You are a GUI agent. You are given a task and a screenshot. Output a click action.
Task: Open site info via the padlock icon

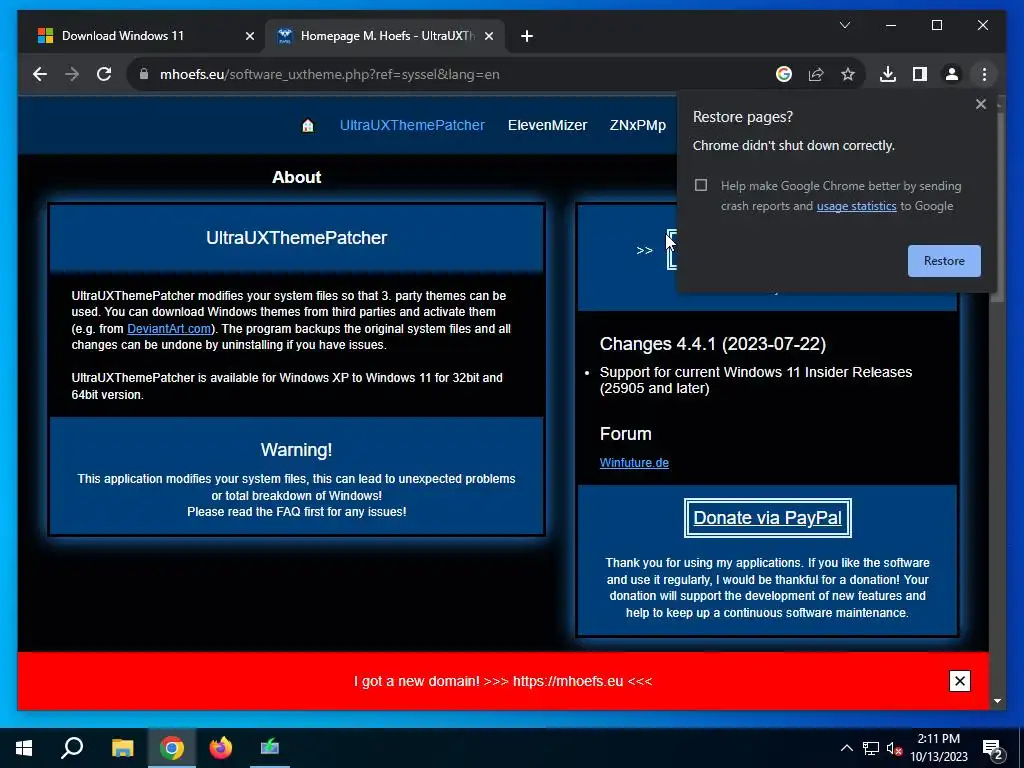point(144,74)
